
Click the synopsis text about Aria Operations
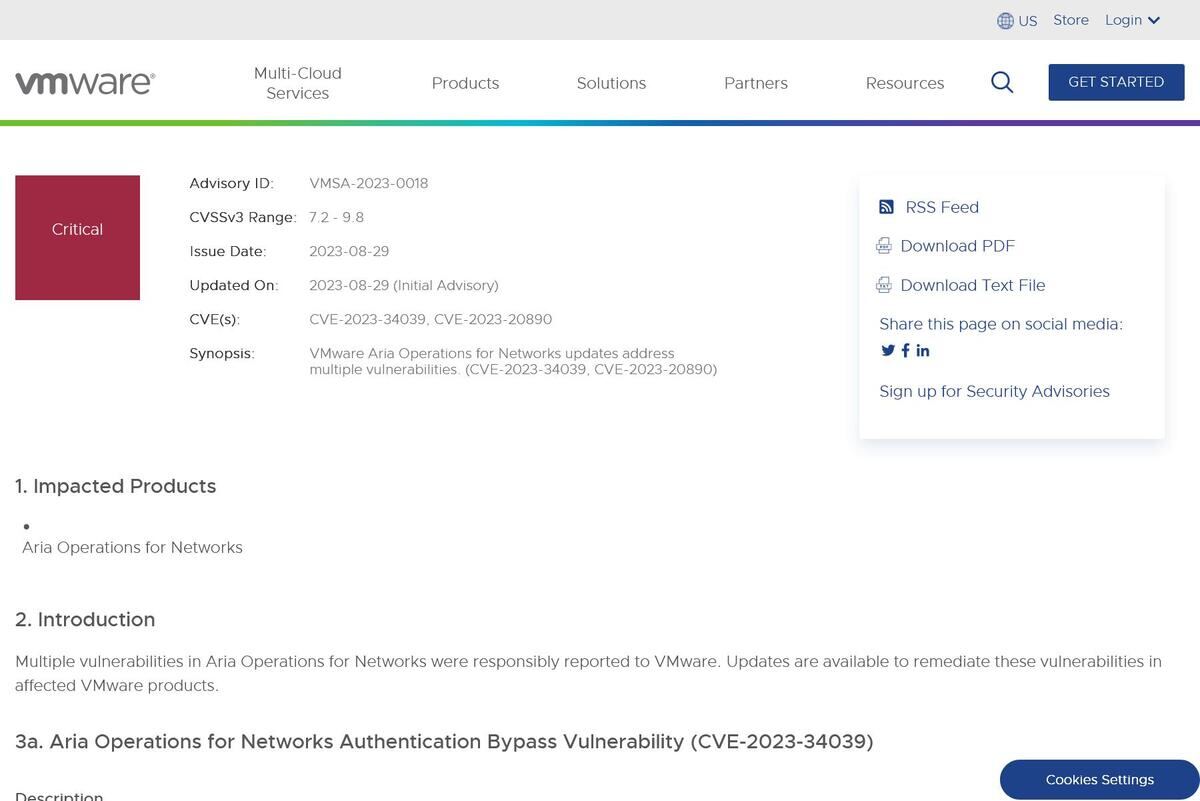tap(513, 361)
